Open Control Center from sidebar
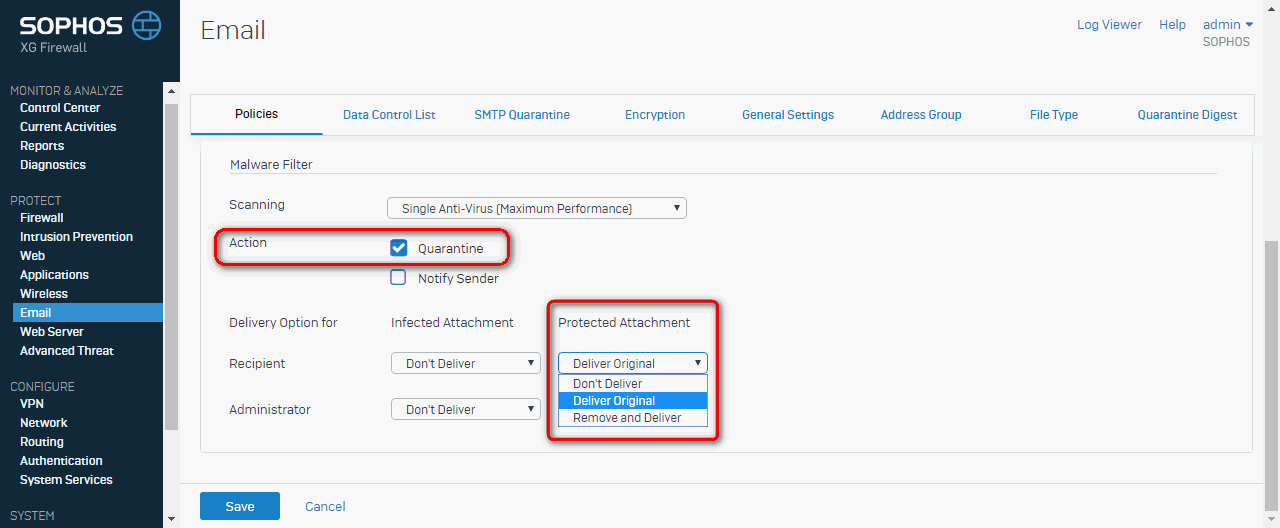The height and width of the screenshot is (528, 1280). [60, 108]
